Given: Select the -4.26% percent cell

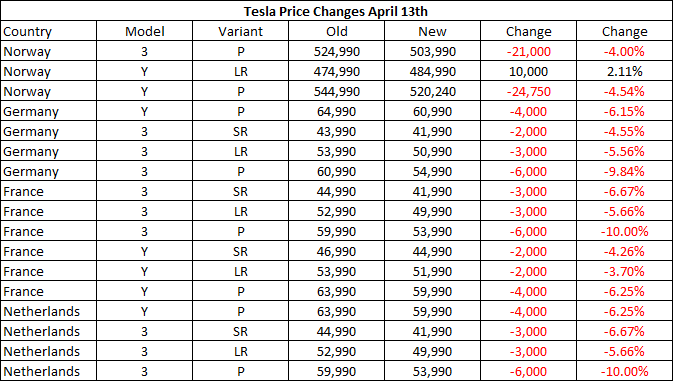Looking at the screenshot, I should 624,251.
